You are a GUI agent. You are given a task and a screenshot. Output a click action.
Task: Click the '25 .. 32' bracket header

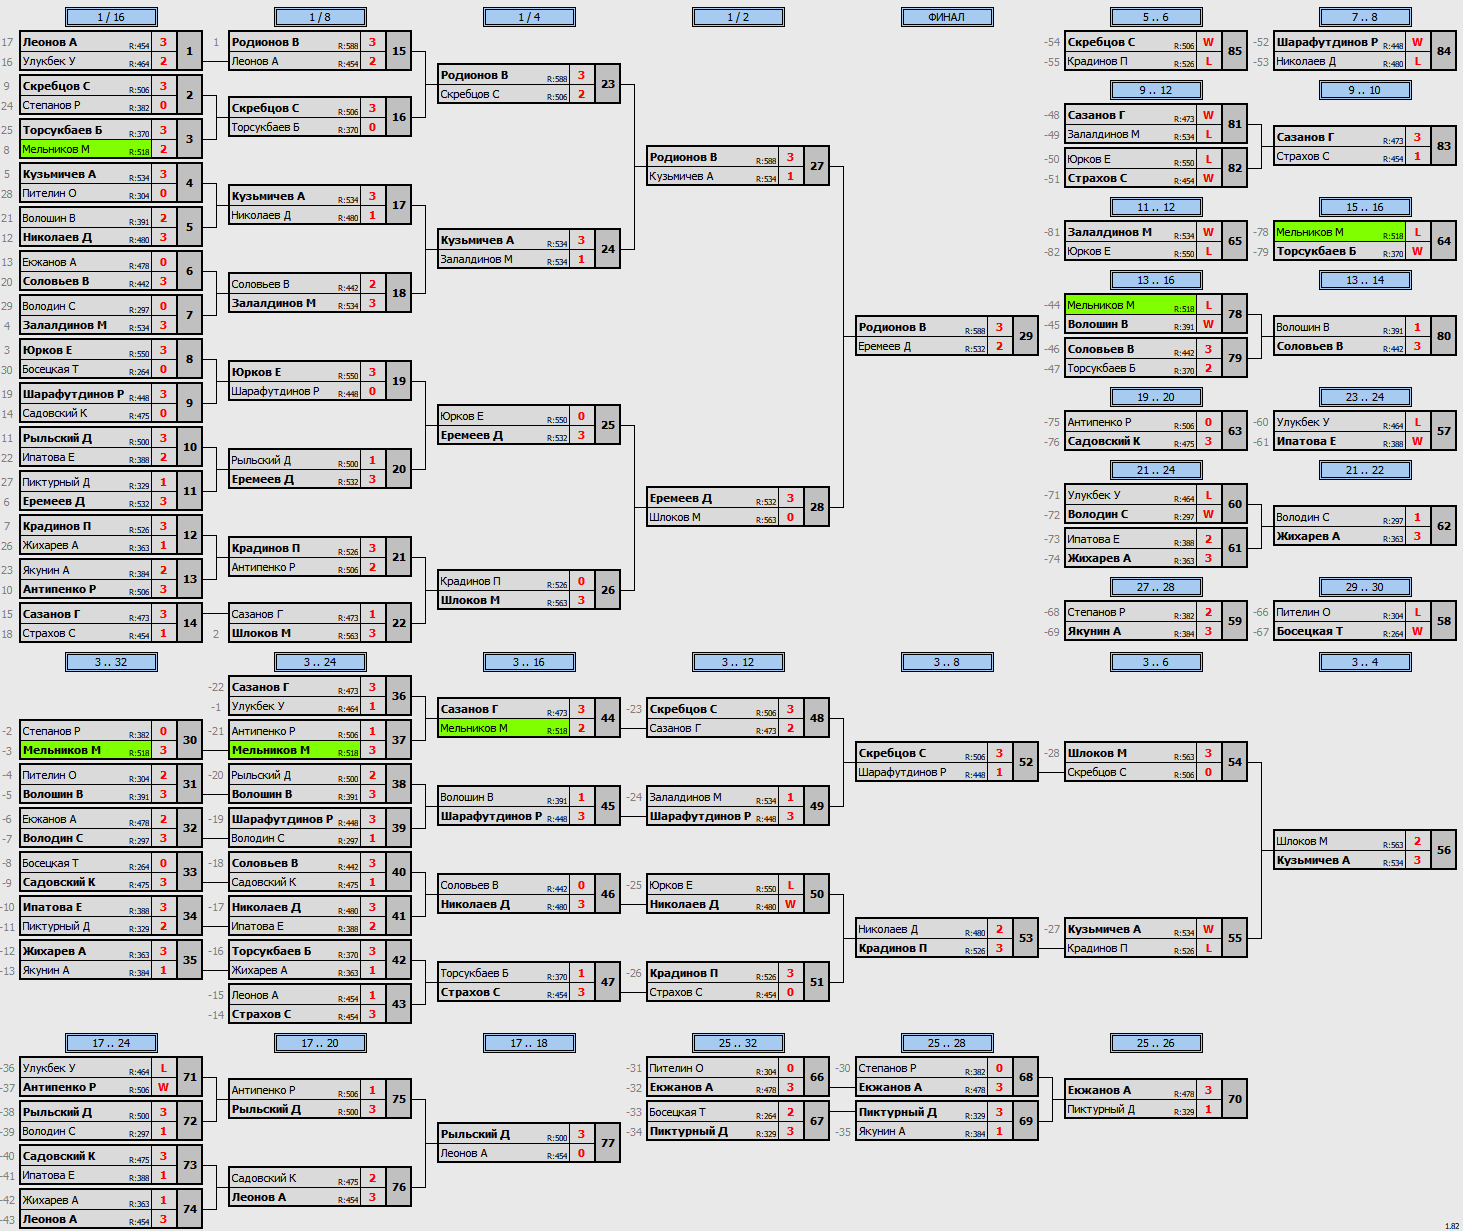(738, 1043)
